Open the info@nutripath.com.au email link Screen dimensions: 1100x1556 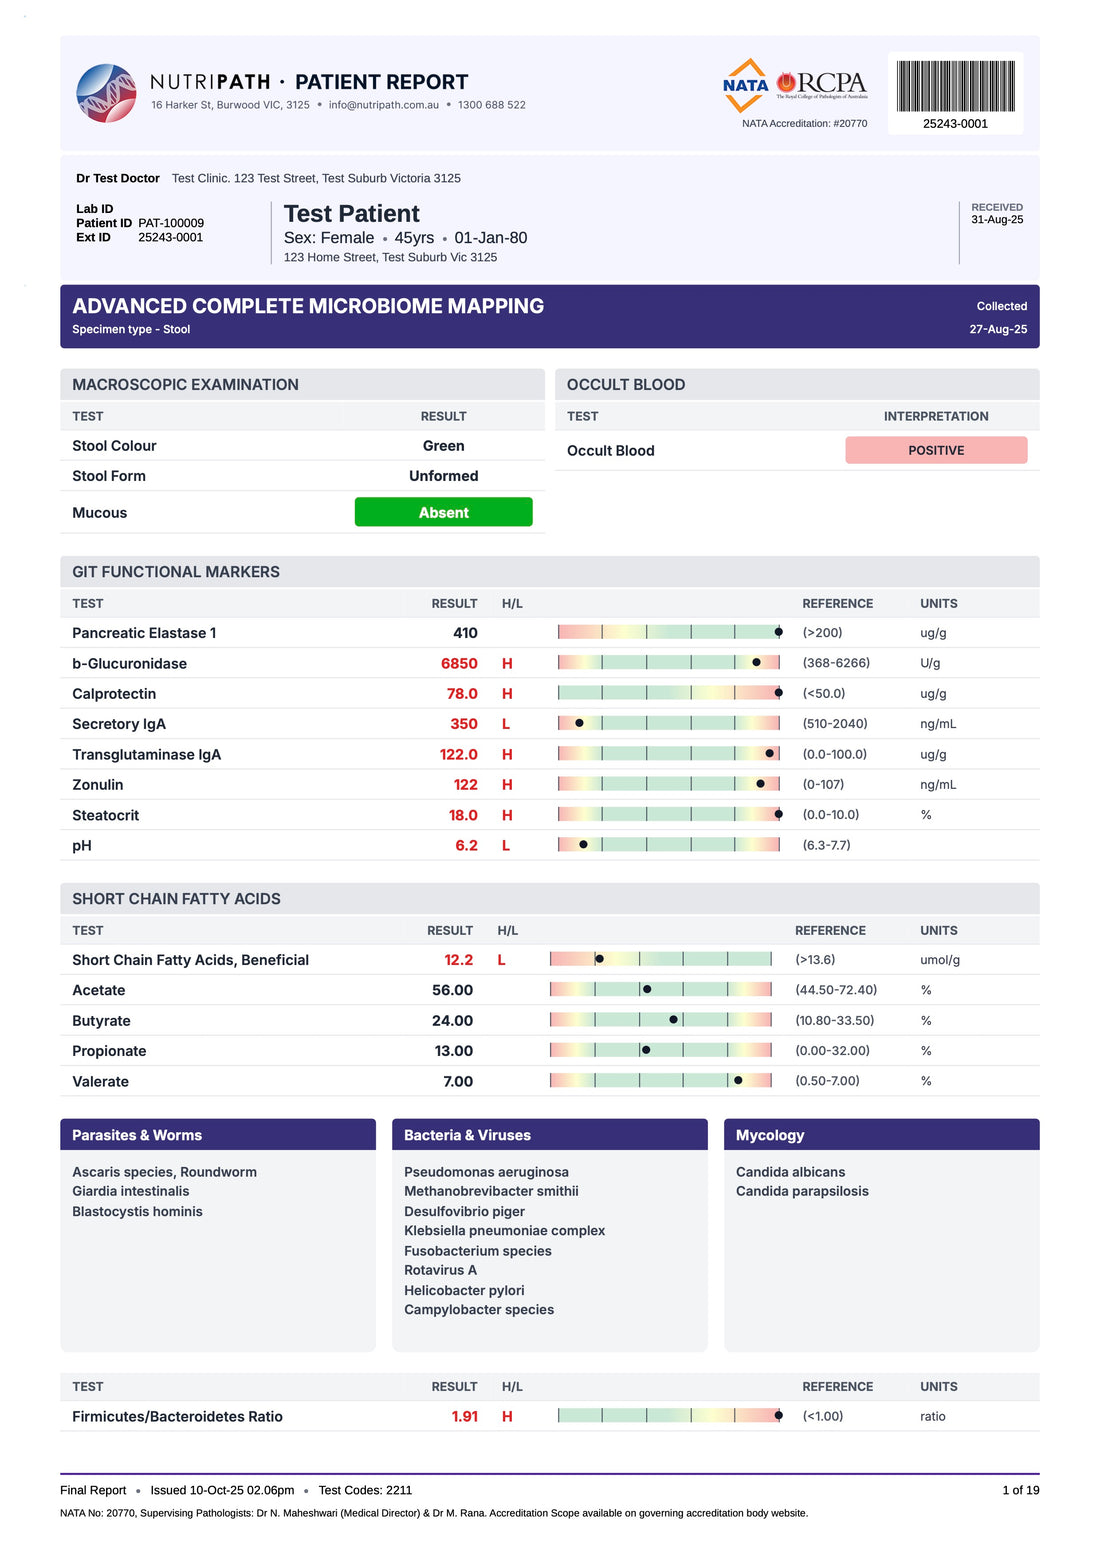(384, 105)
